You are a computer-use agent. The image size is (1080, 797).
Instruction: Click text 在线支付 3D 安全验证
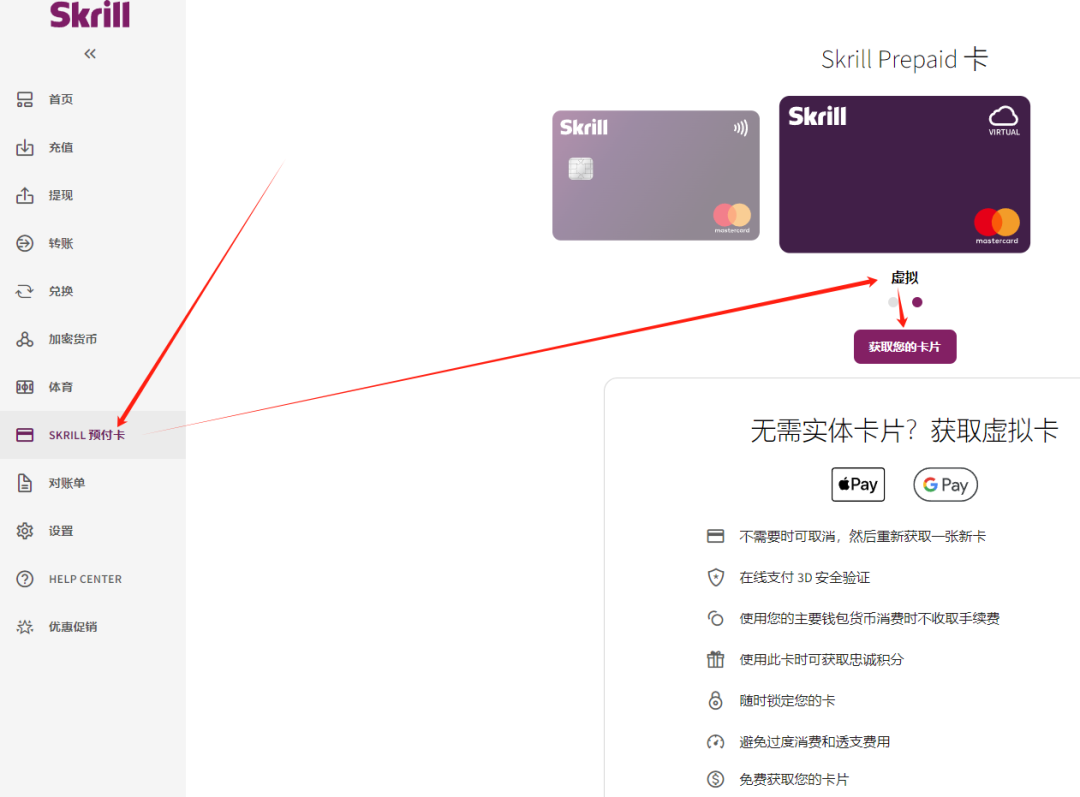point(804,577)
